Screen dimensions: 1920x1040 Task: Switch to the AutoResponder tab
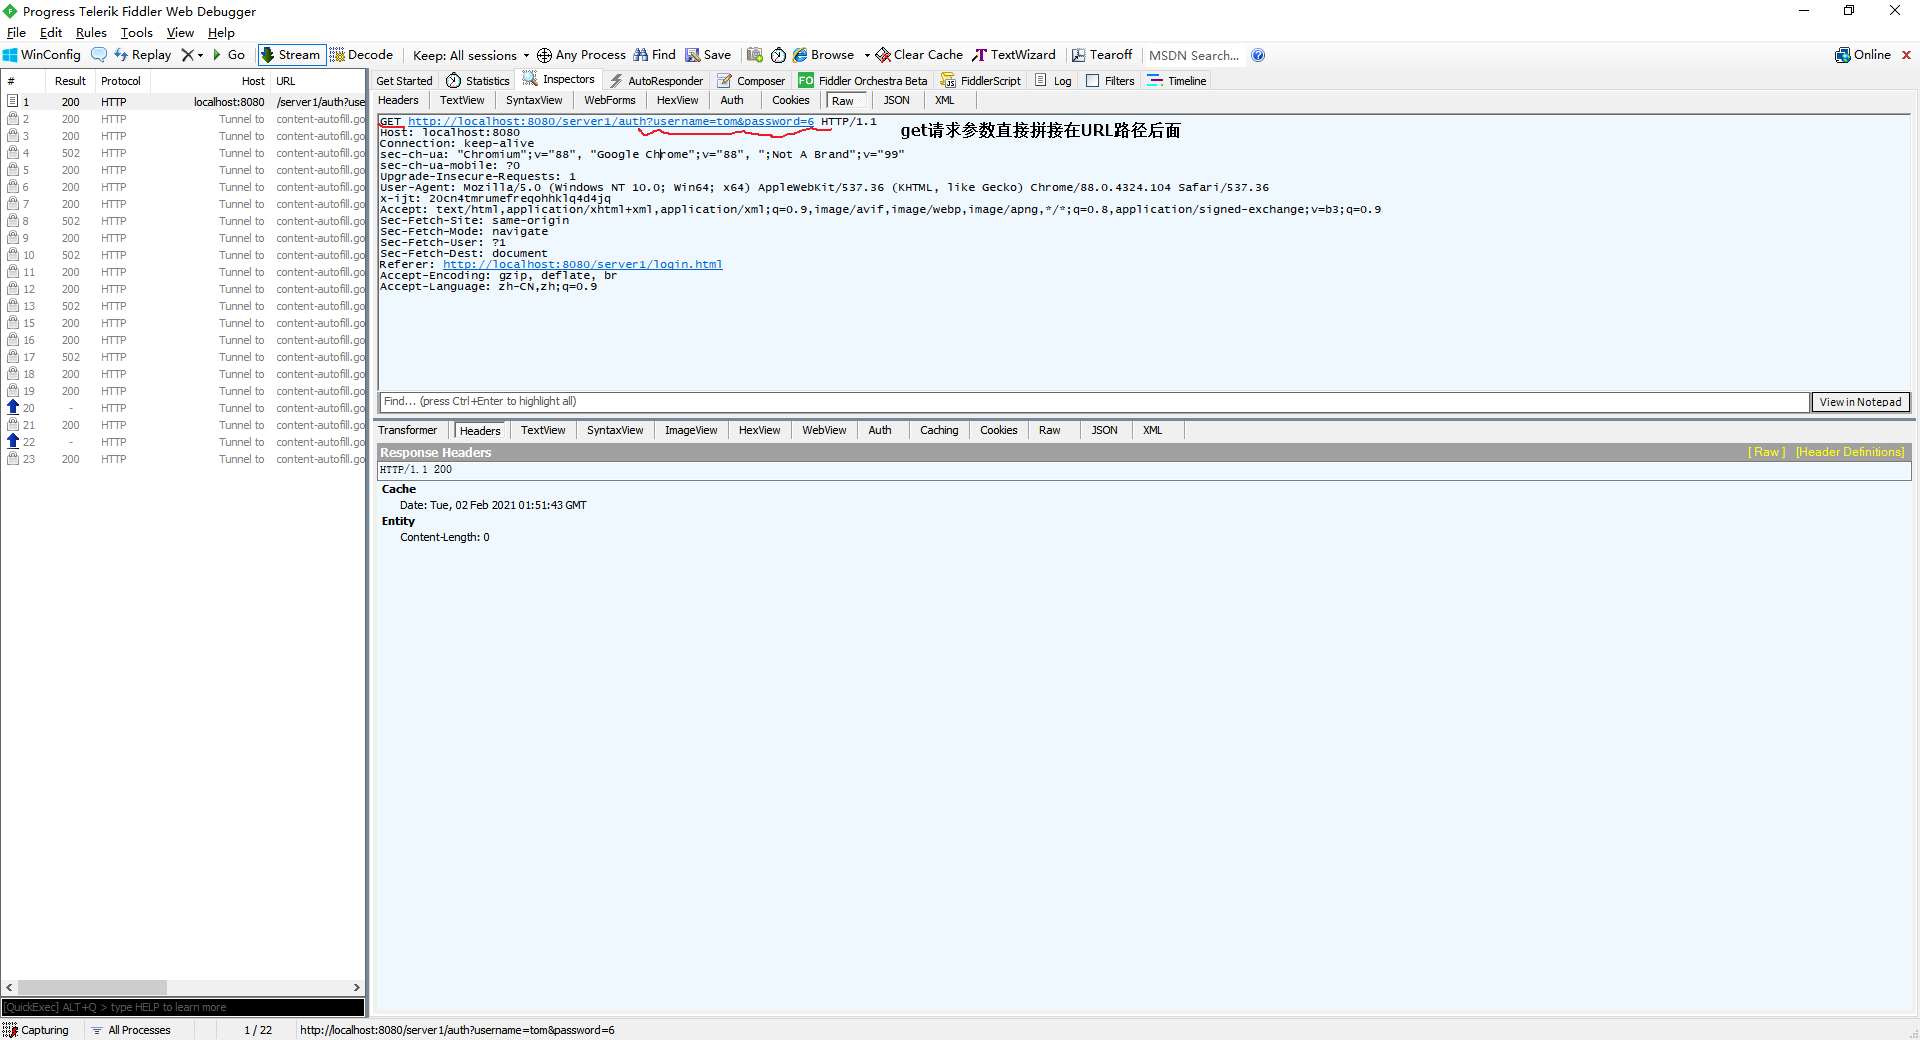point(656,81)
